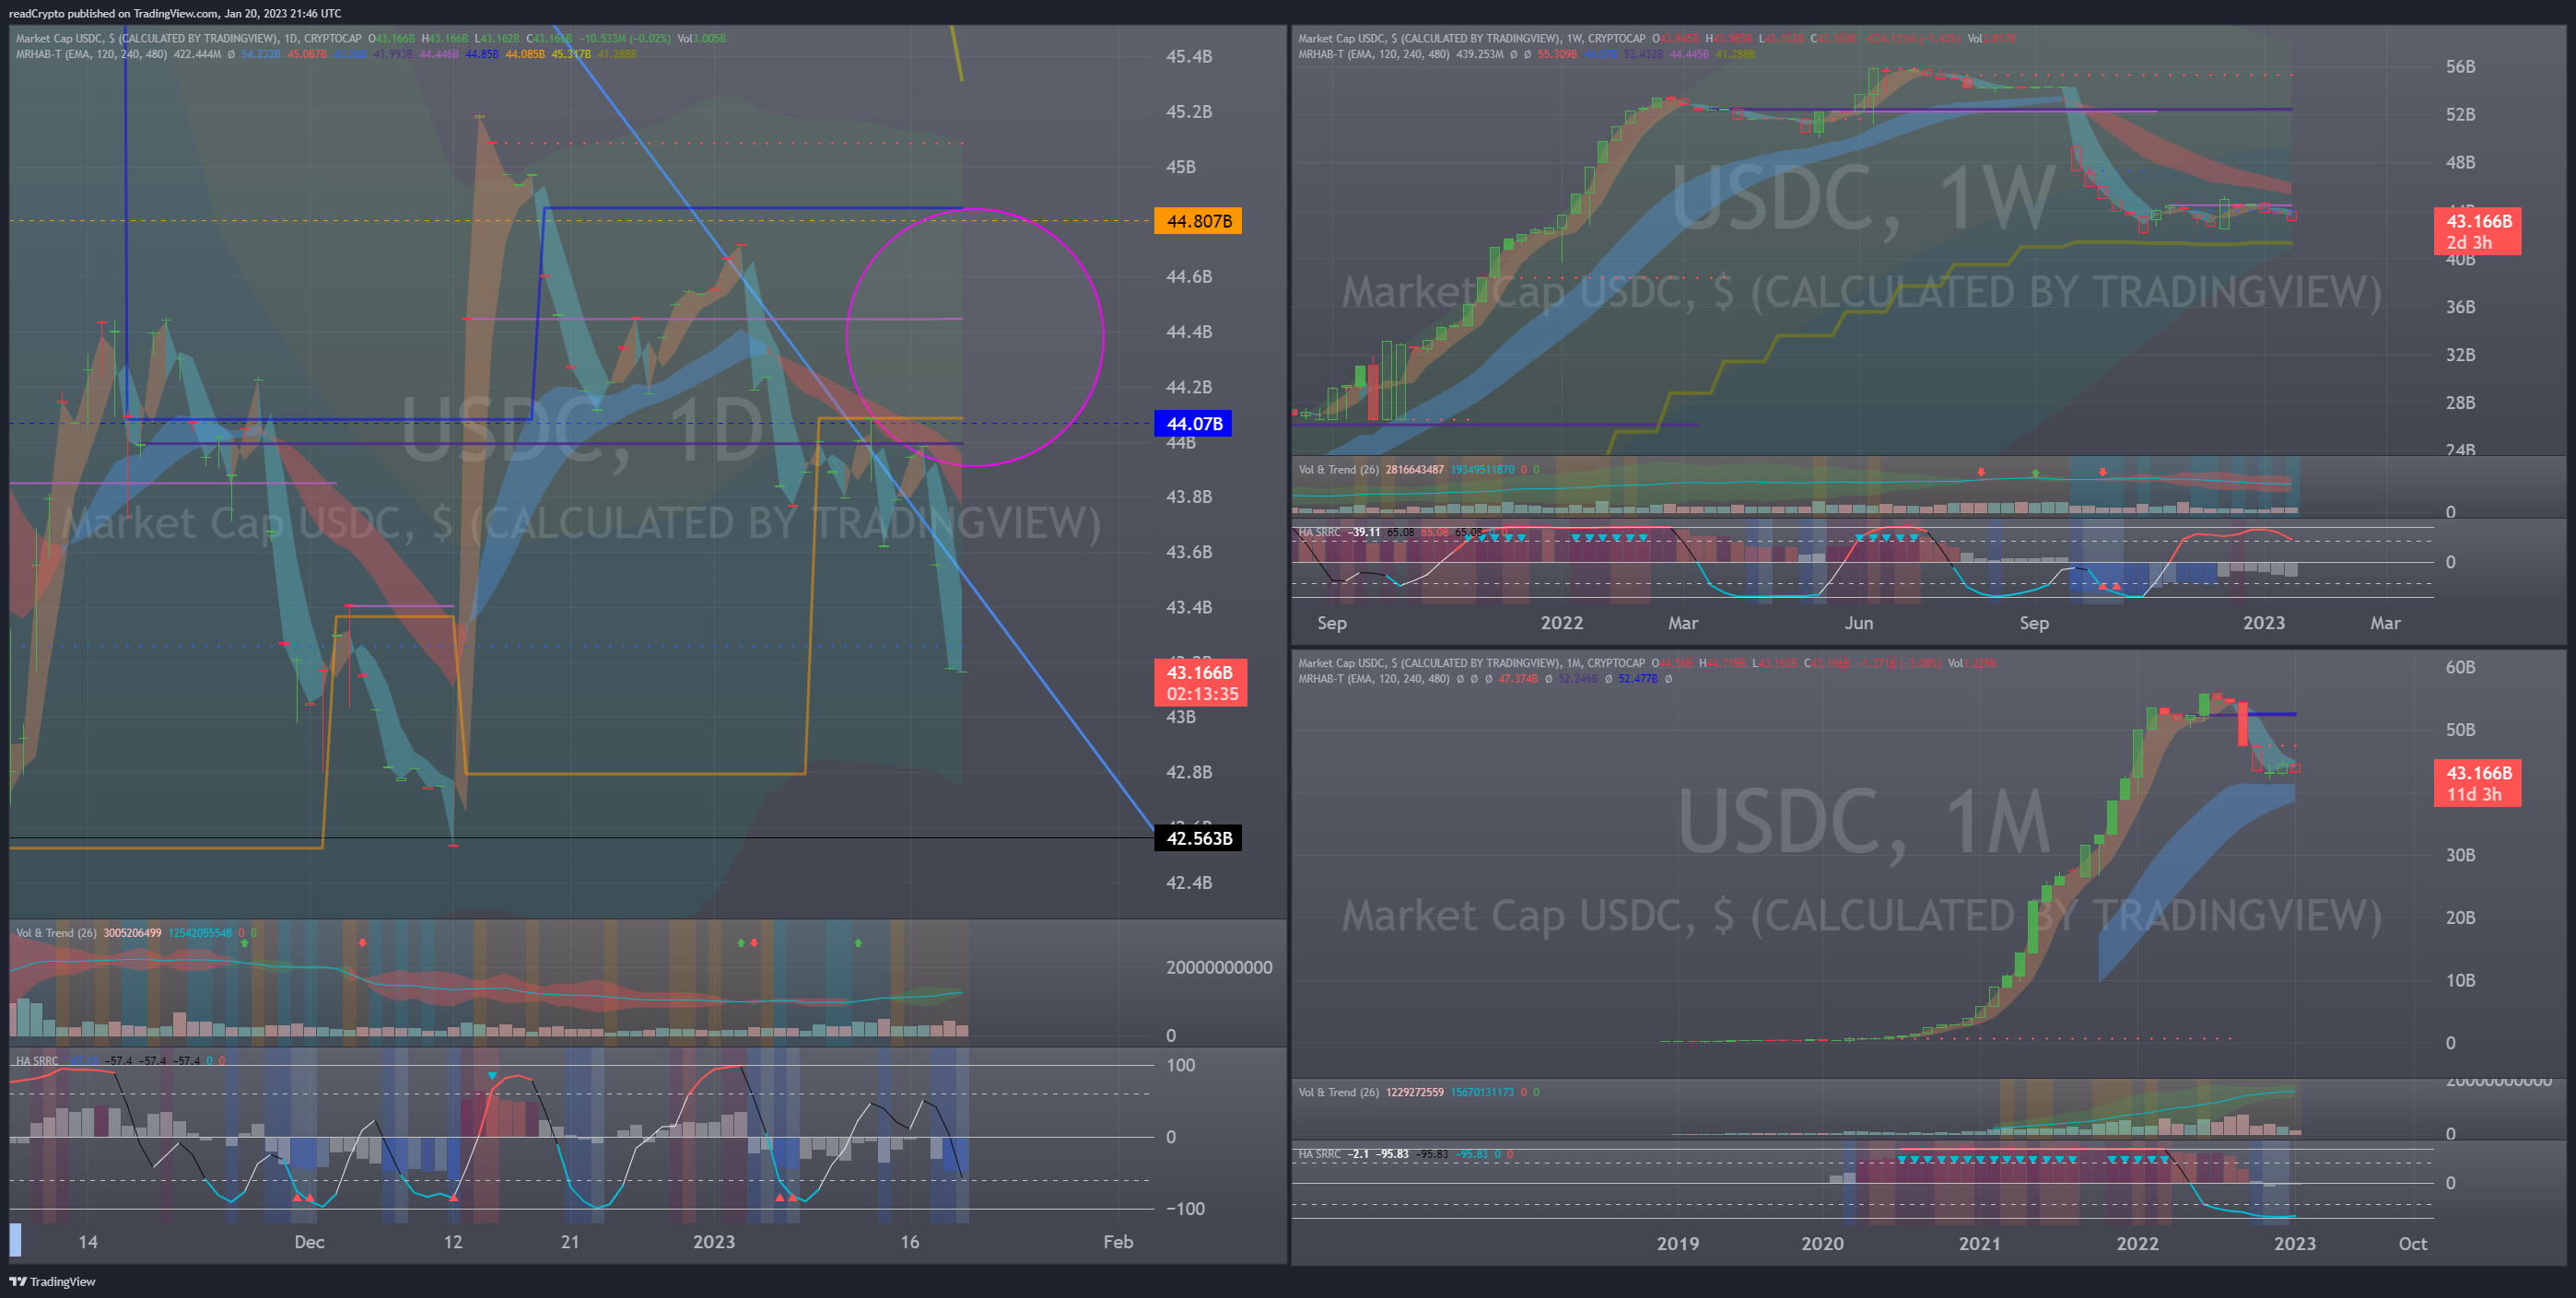Click the 30B price tick on monthly chart
This screenshot has height=1298, width=2576.
[x=2460, y=855]
